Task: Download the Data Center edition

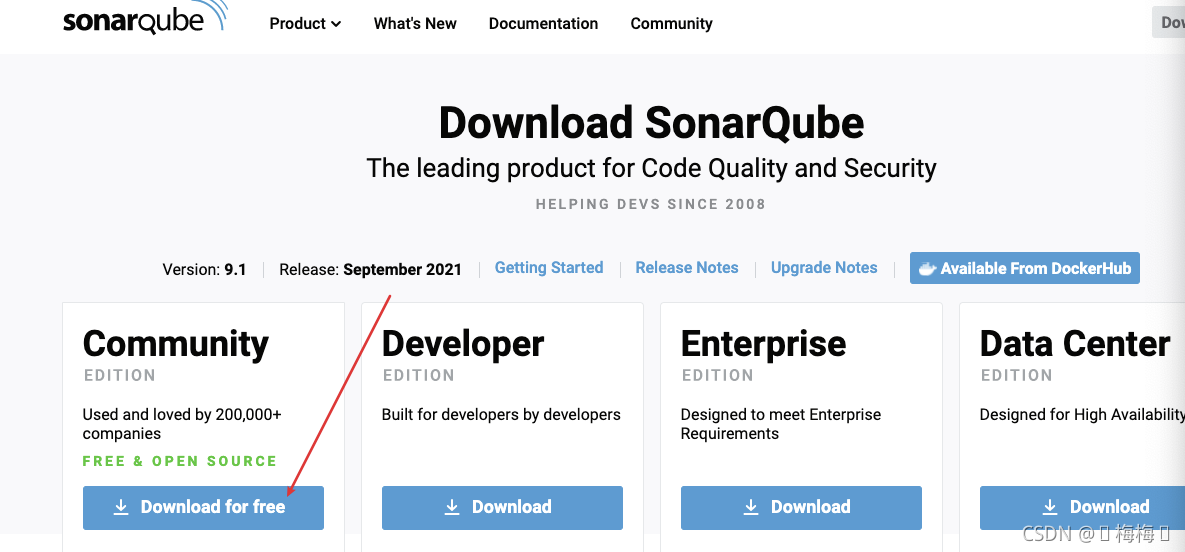Action: pos(1082,507)
